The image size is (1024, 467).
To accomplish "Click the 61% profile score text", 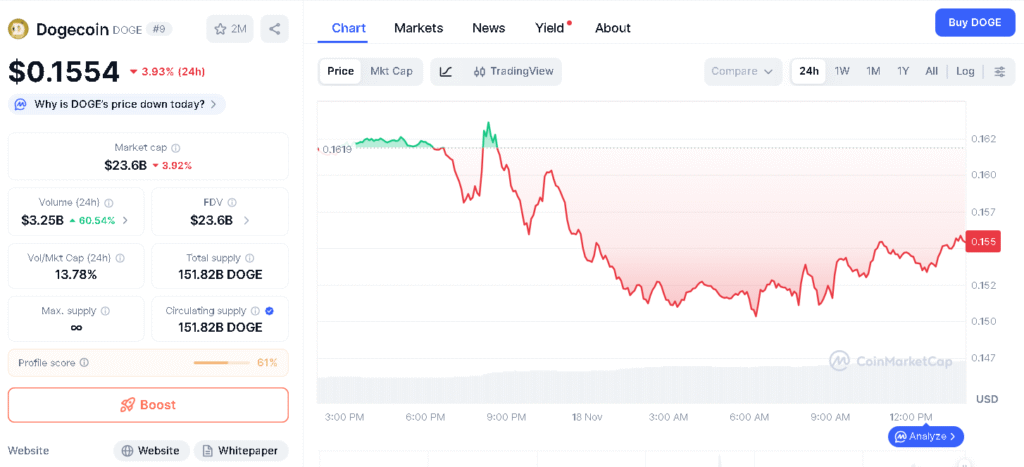I will click(x=267, y=362).
